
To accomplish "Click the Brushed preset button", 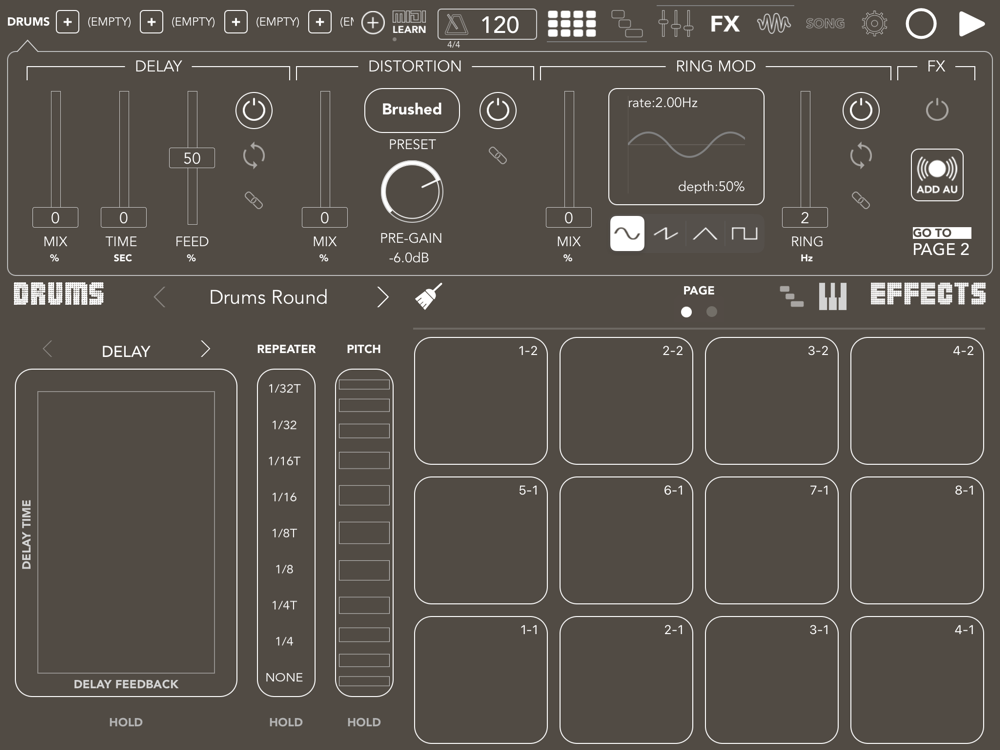I will (x=411, y=110).
